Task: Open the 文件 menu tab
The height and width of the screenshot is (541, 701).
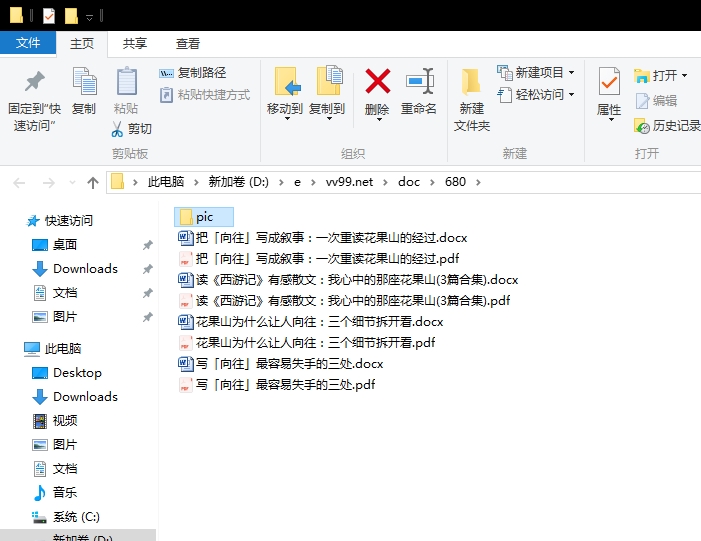Action: 28,43
